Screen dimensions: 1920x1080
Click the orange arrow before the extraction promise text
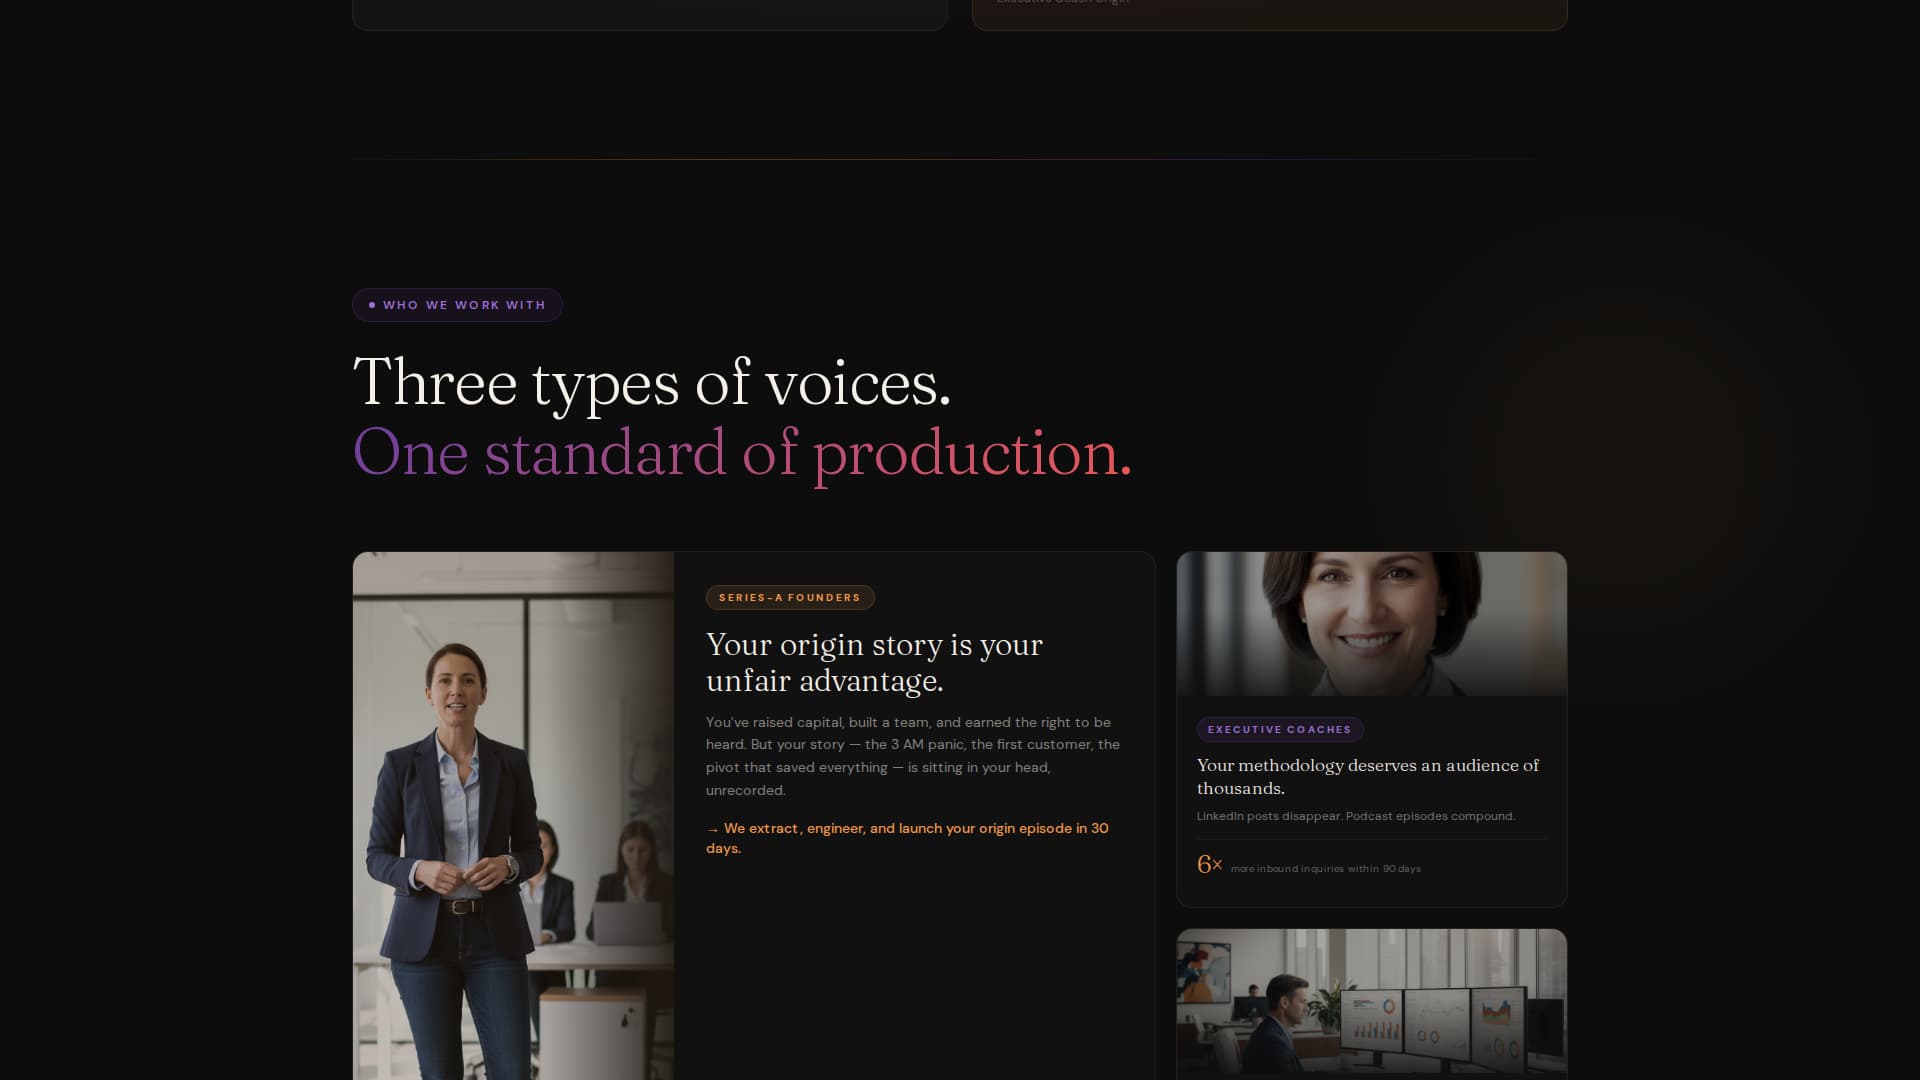[712, 828]
